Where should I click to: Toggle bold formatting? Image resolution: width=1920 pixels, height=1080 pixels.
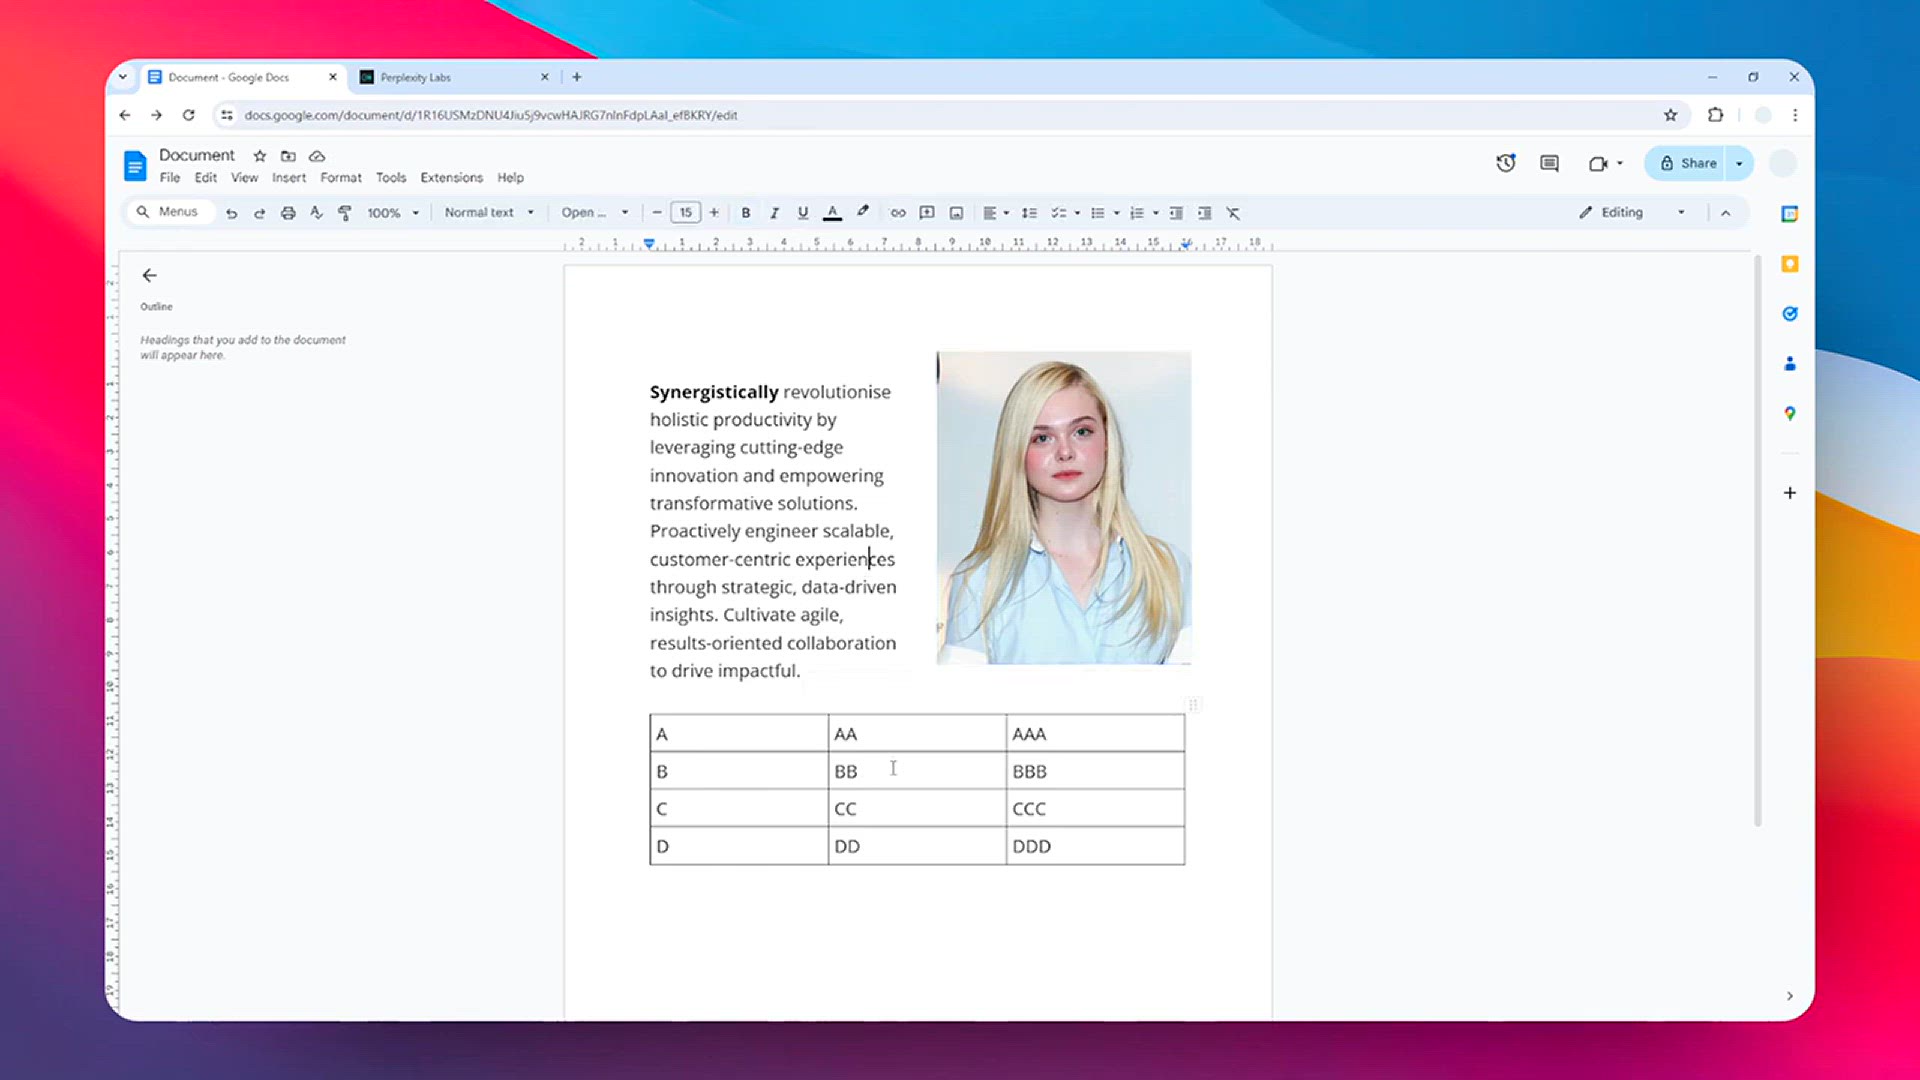point(746,213)
